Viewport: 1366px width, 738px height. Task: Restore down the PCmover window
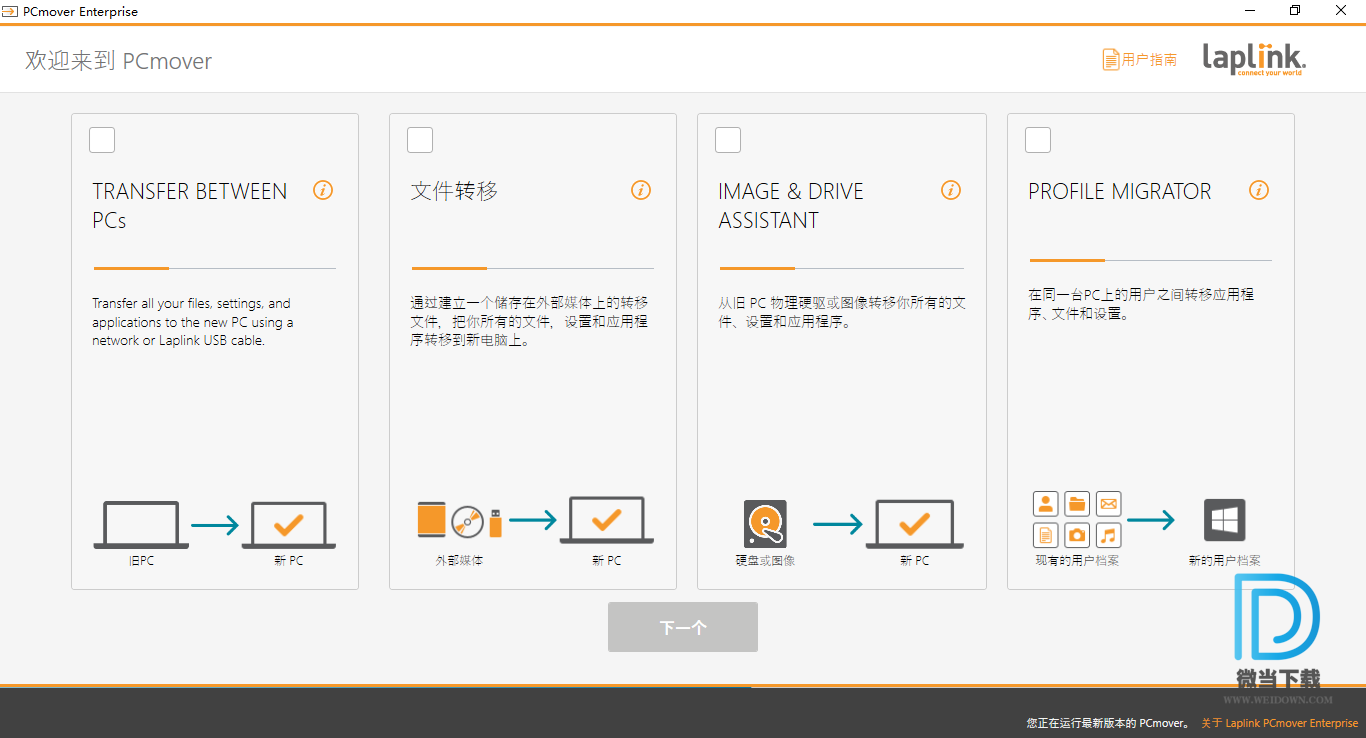pos(1295,11)
